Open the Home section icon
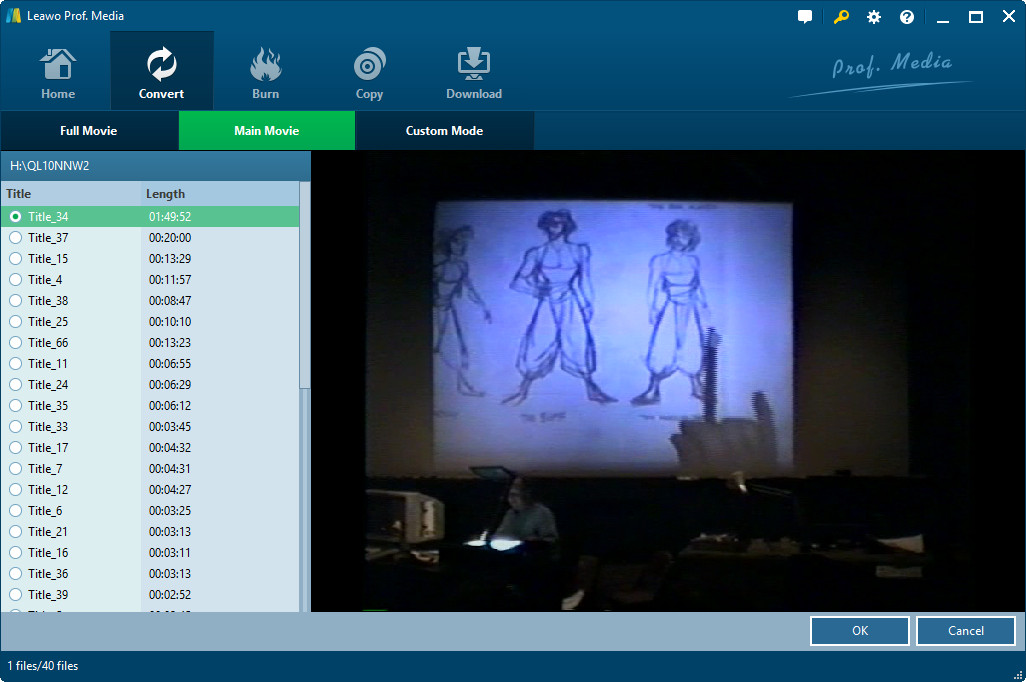1026x682 pixels. 58,72
